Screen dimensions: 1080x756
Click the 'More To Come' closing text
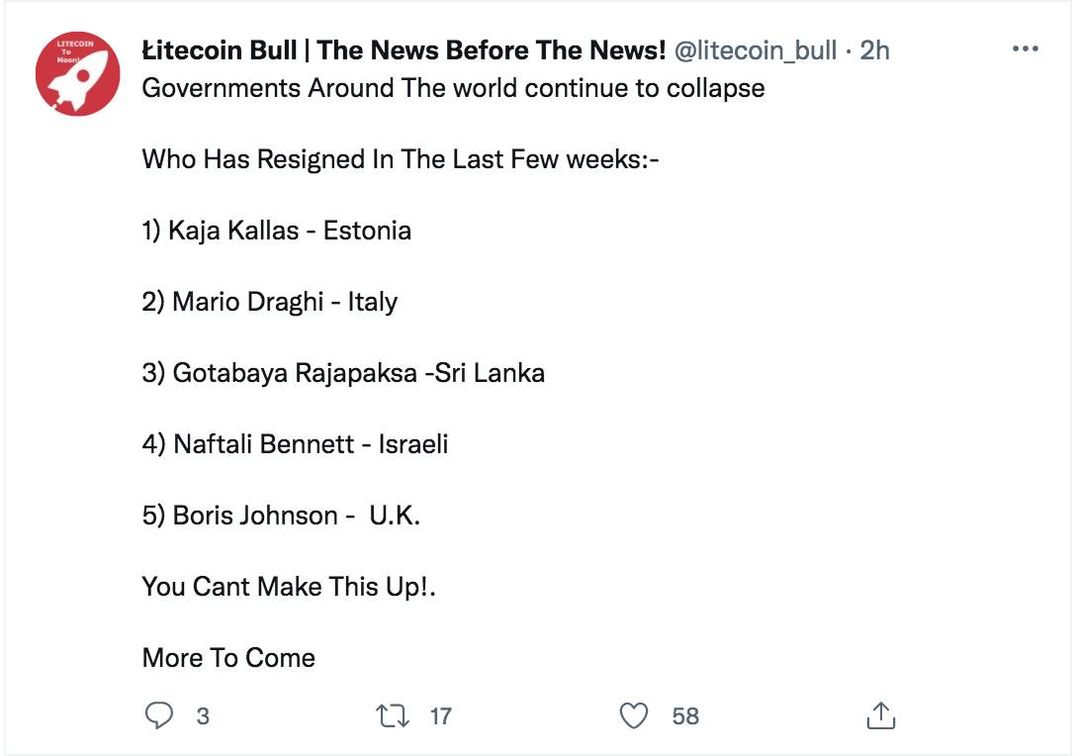pyautogui.click(x=229, y=657)
